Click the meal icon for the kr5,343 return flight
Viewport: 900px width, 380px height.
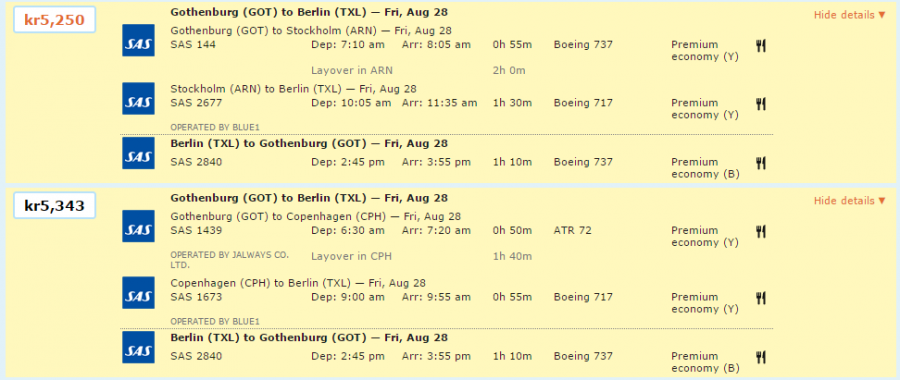pos(761,358)
